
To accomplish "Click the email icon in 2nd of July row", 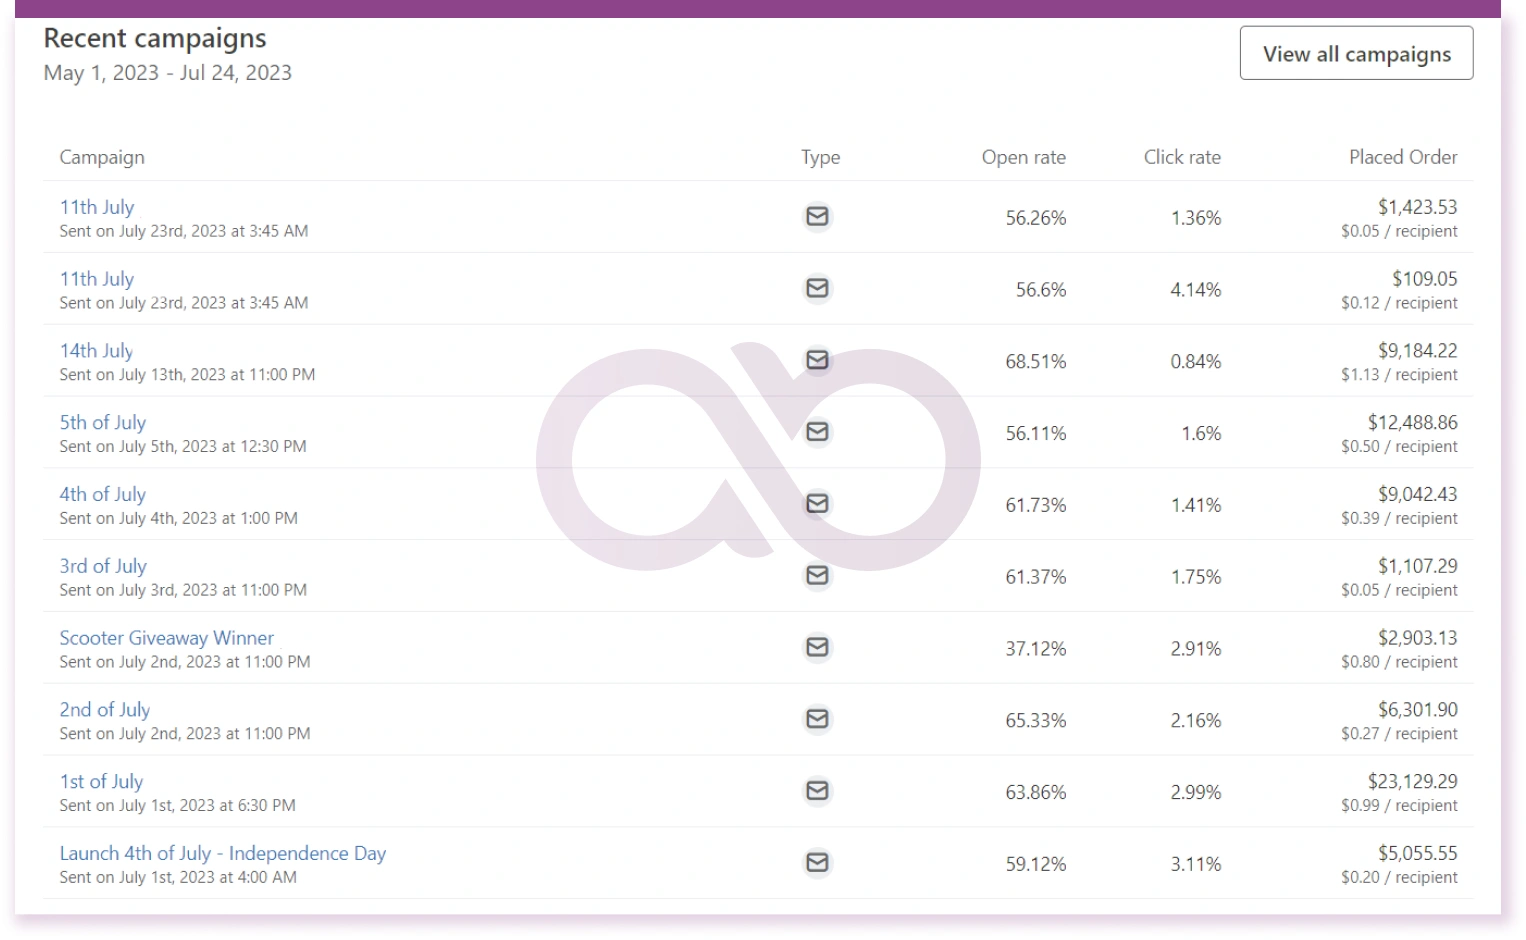I will tap(817, 720).
